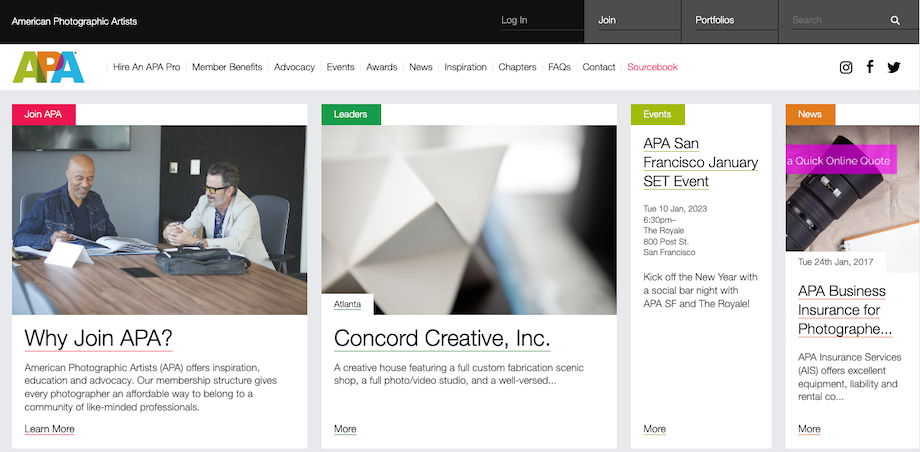Screen dimensions: 920x452
Task: Click the green Leaders tag
Action: [351, 114]
